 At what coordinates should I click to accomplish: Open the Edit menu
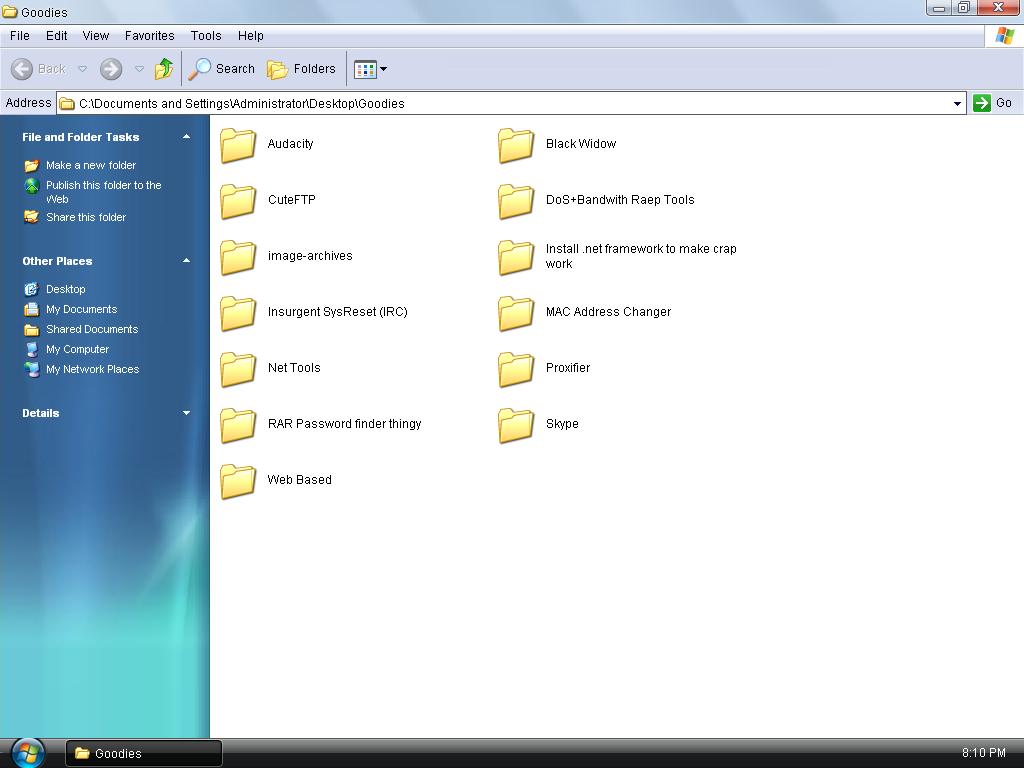[56, 36]
